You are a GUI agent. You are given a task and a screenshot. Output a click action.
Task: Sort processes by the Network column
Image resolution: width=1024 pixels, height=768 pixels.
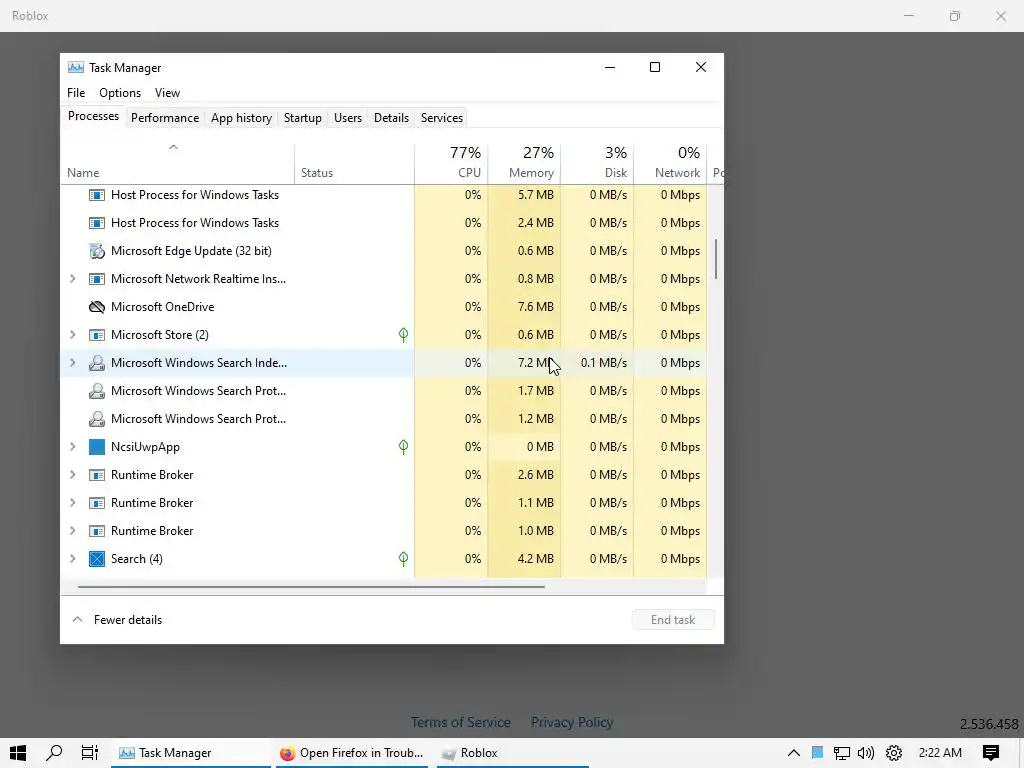click(x=671, y=163)
